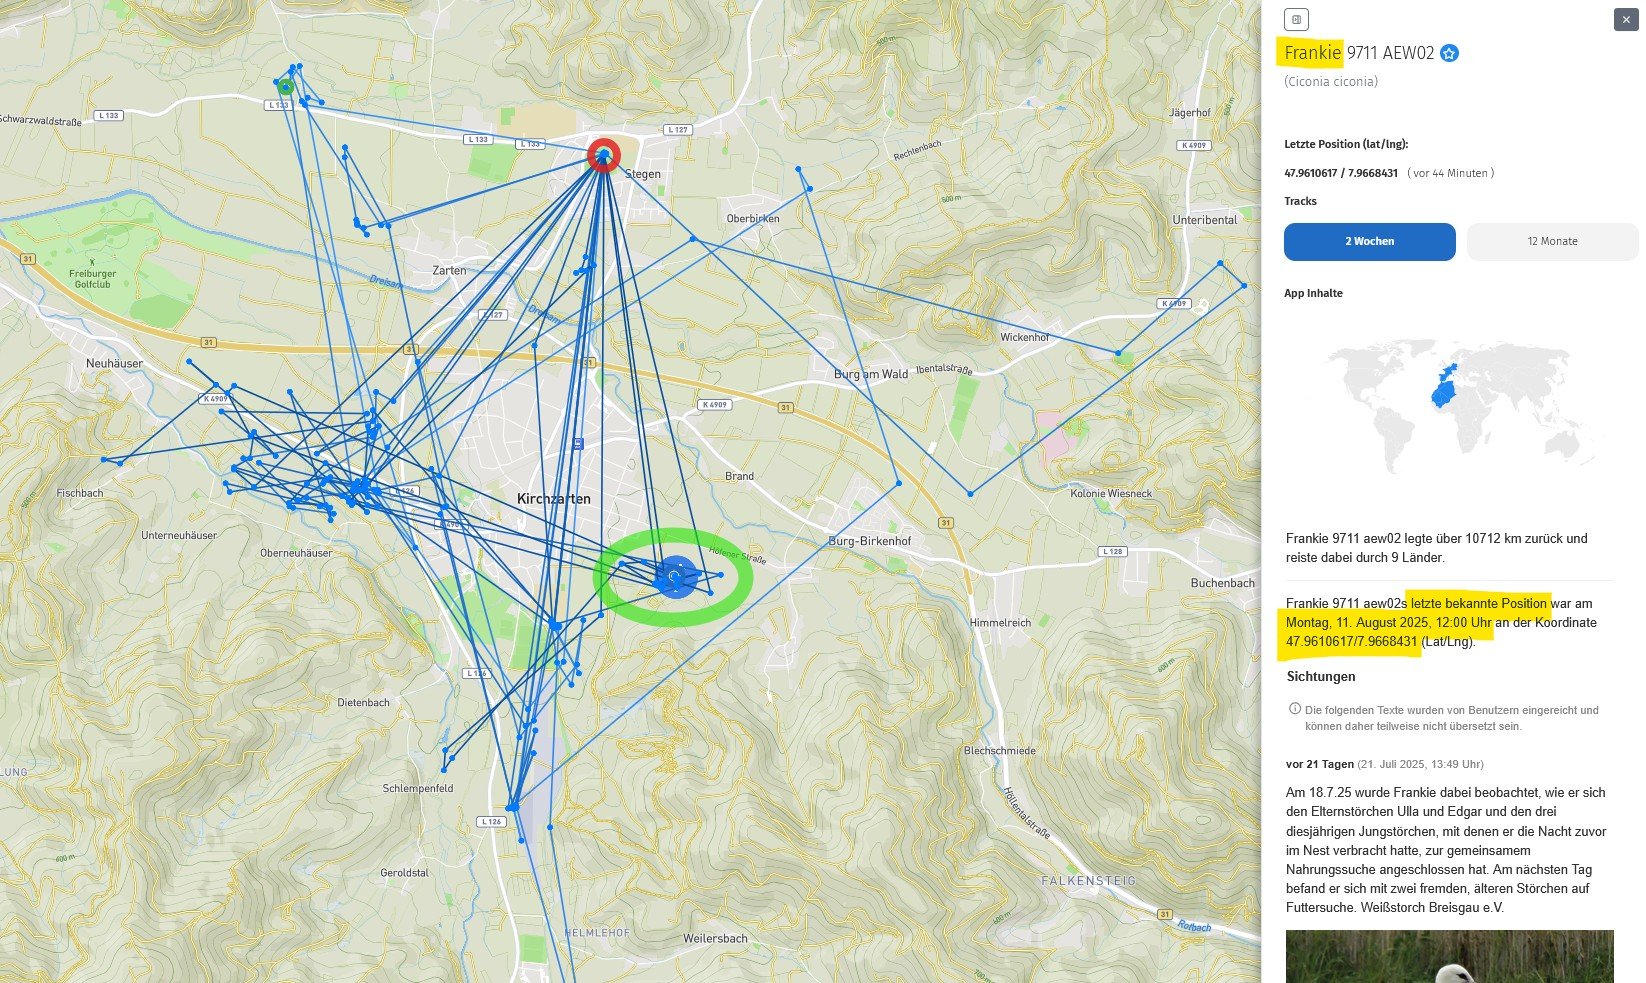
Task: Click the Burg-Birkenhof map label
Action: pos(869,541)
